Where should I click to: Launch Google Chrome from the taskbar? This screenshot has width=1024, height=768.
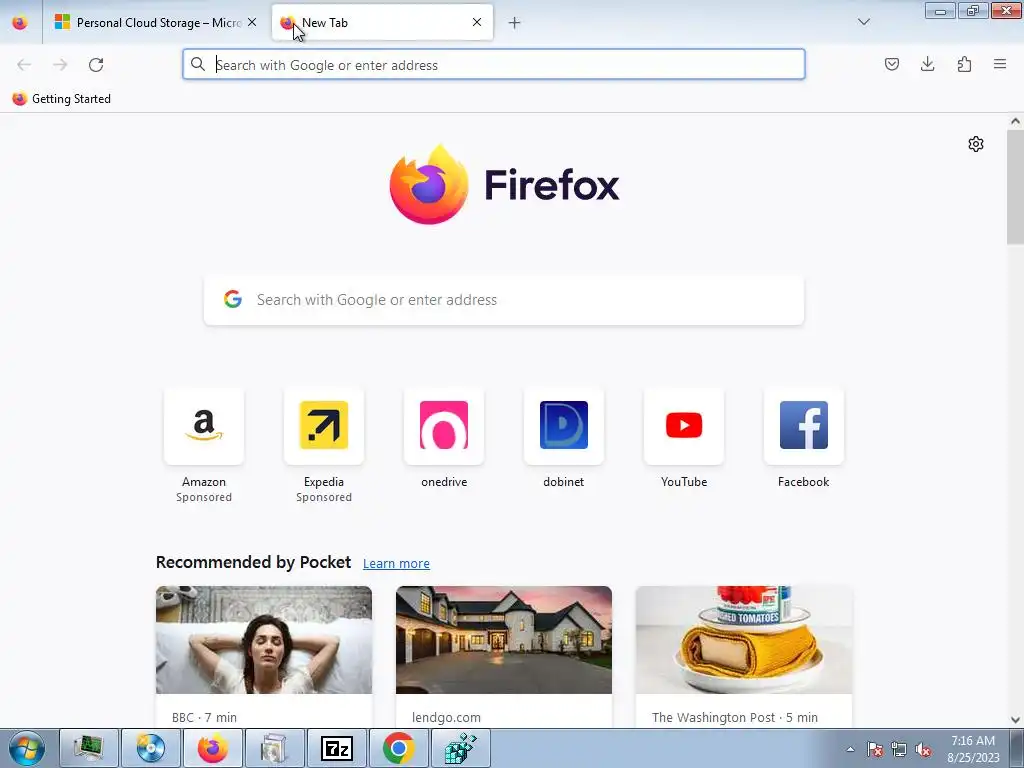click(398, 748)
